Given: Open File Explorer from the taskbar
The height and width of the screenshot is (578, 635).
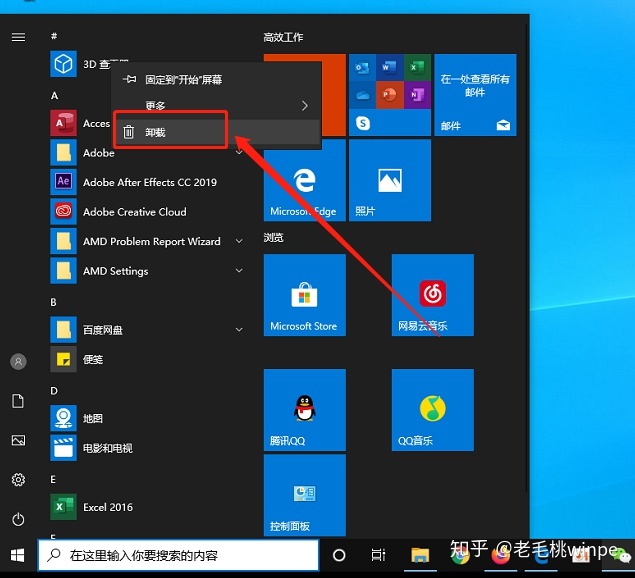Looking at the screenshot, I should pos(420,555).
